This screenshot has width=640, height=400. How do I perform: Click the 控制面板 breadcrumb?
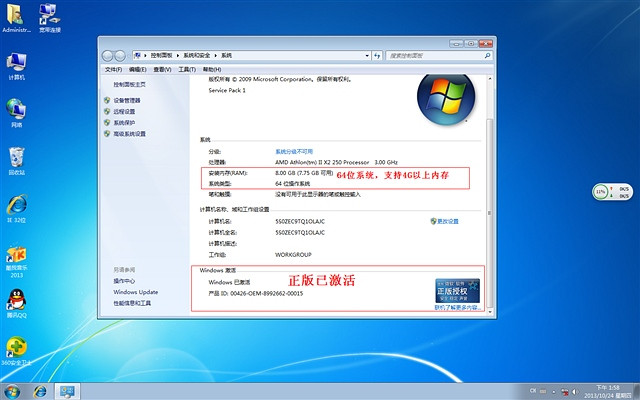click(x=161, y=56)
